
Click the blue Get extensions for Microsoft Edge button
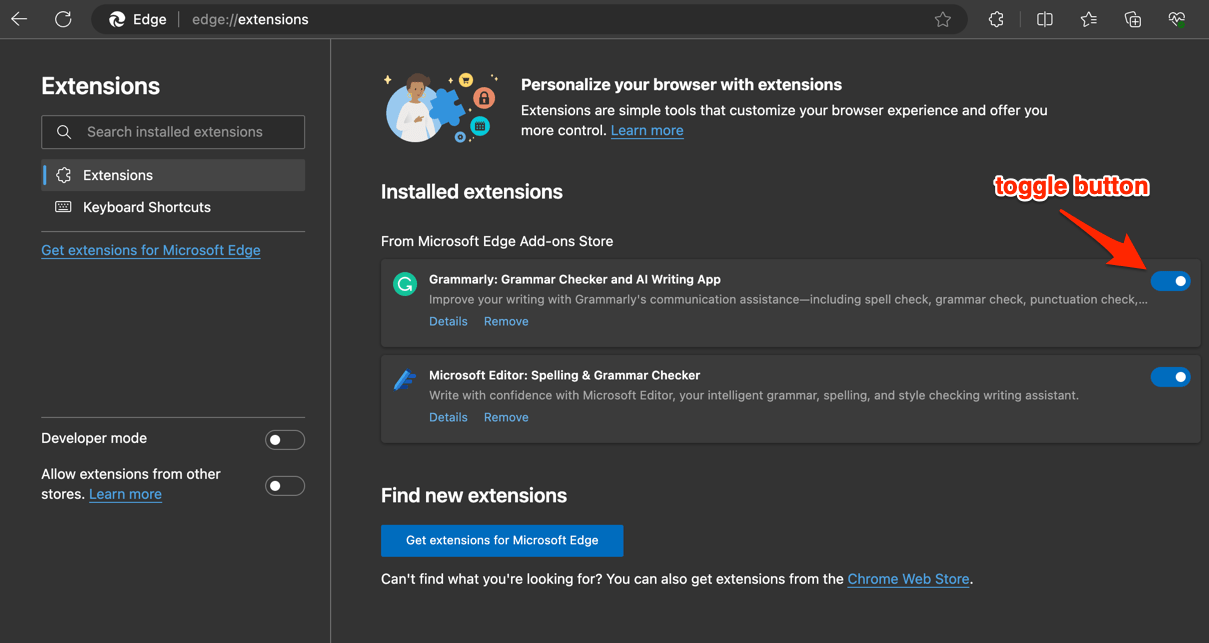502,540
